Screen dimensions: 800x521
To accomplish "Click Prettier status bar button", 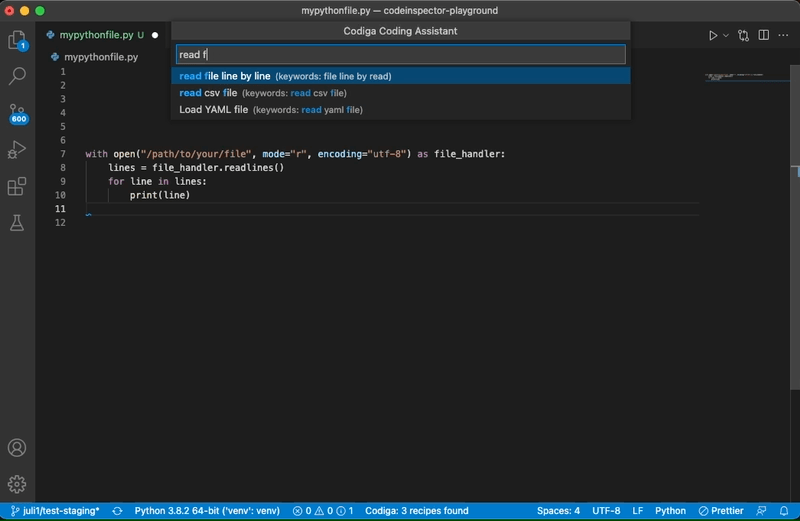I will pos(720,511).
